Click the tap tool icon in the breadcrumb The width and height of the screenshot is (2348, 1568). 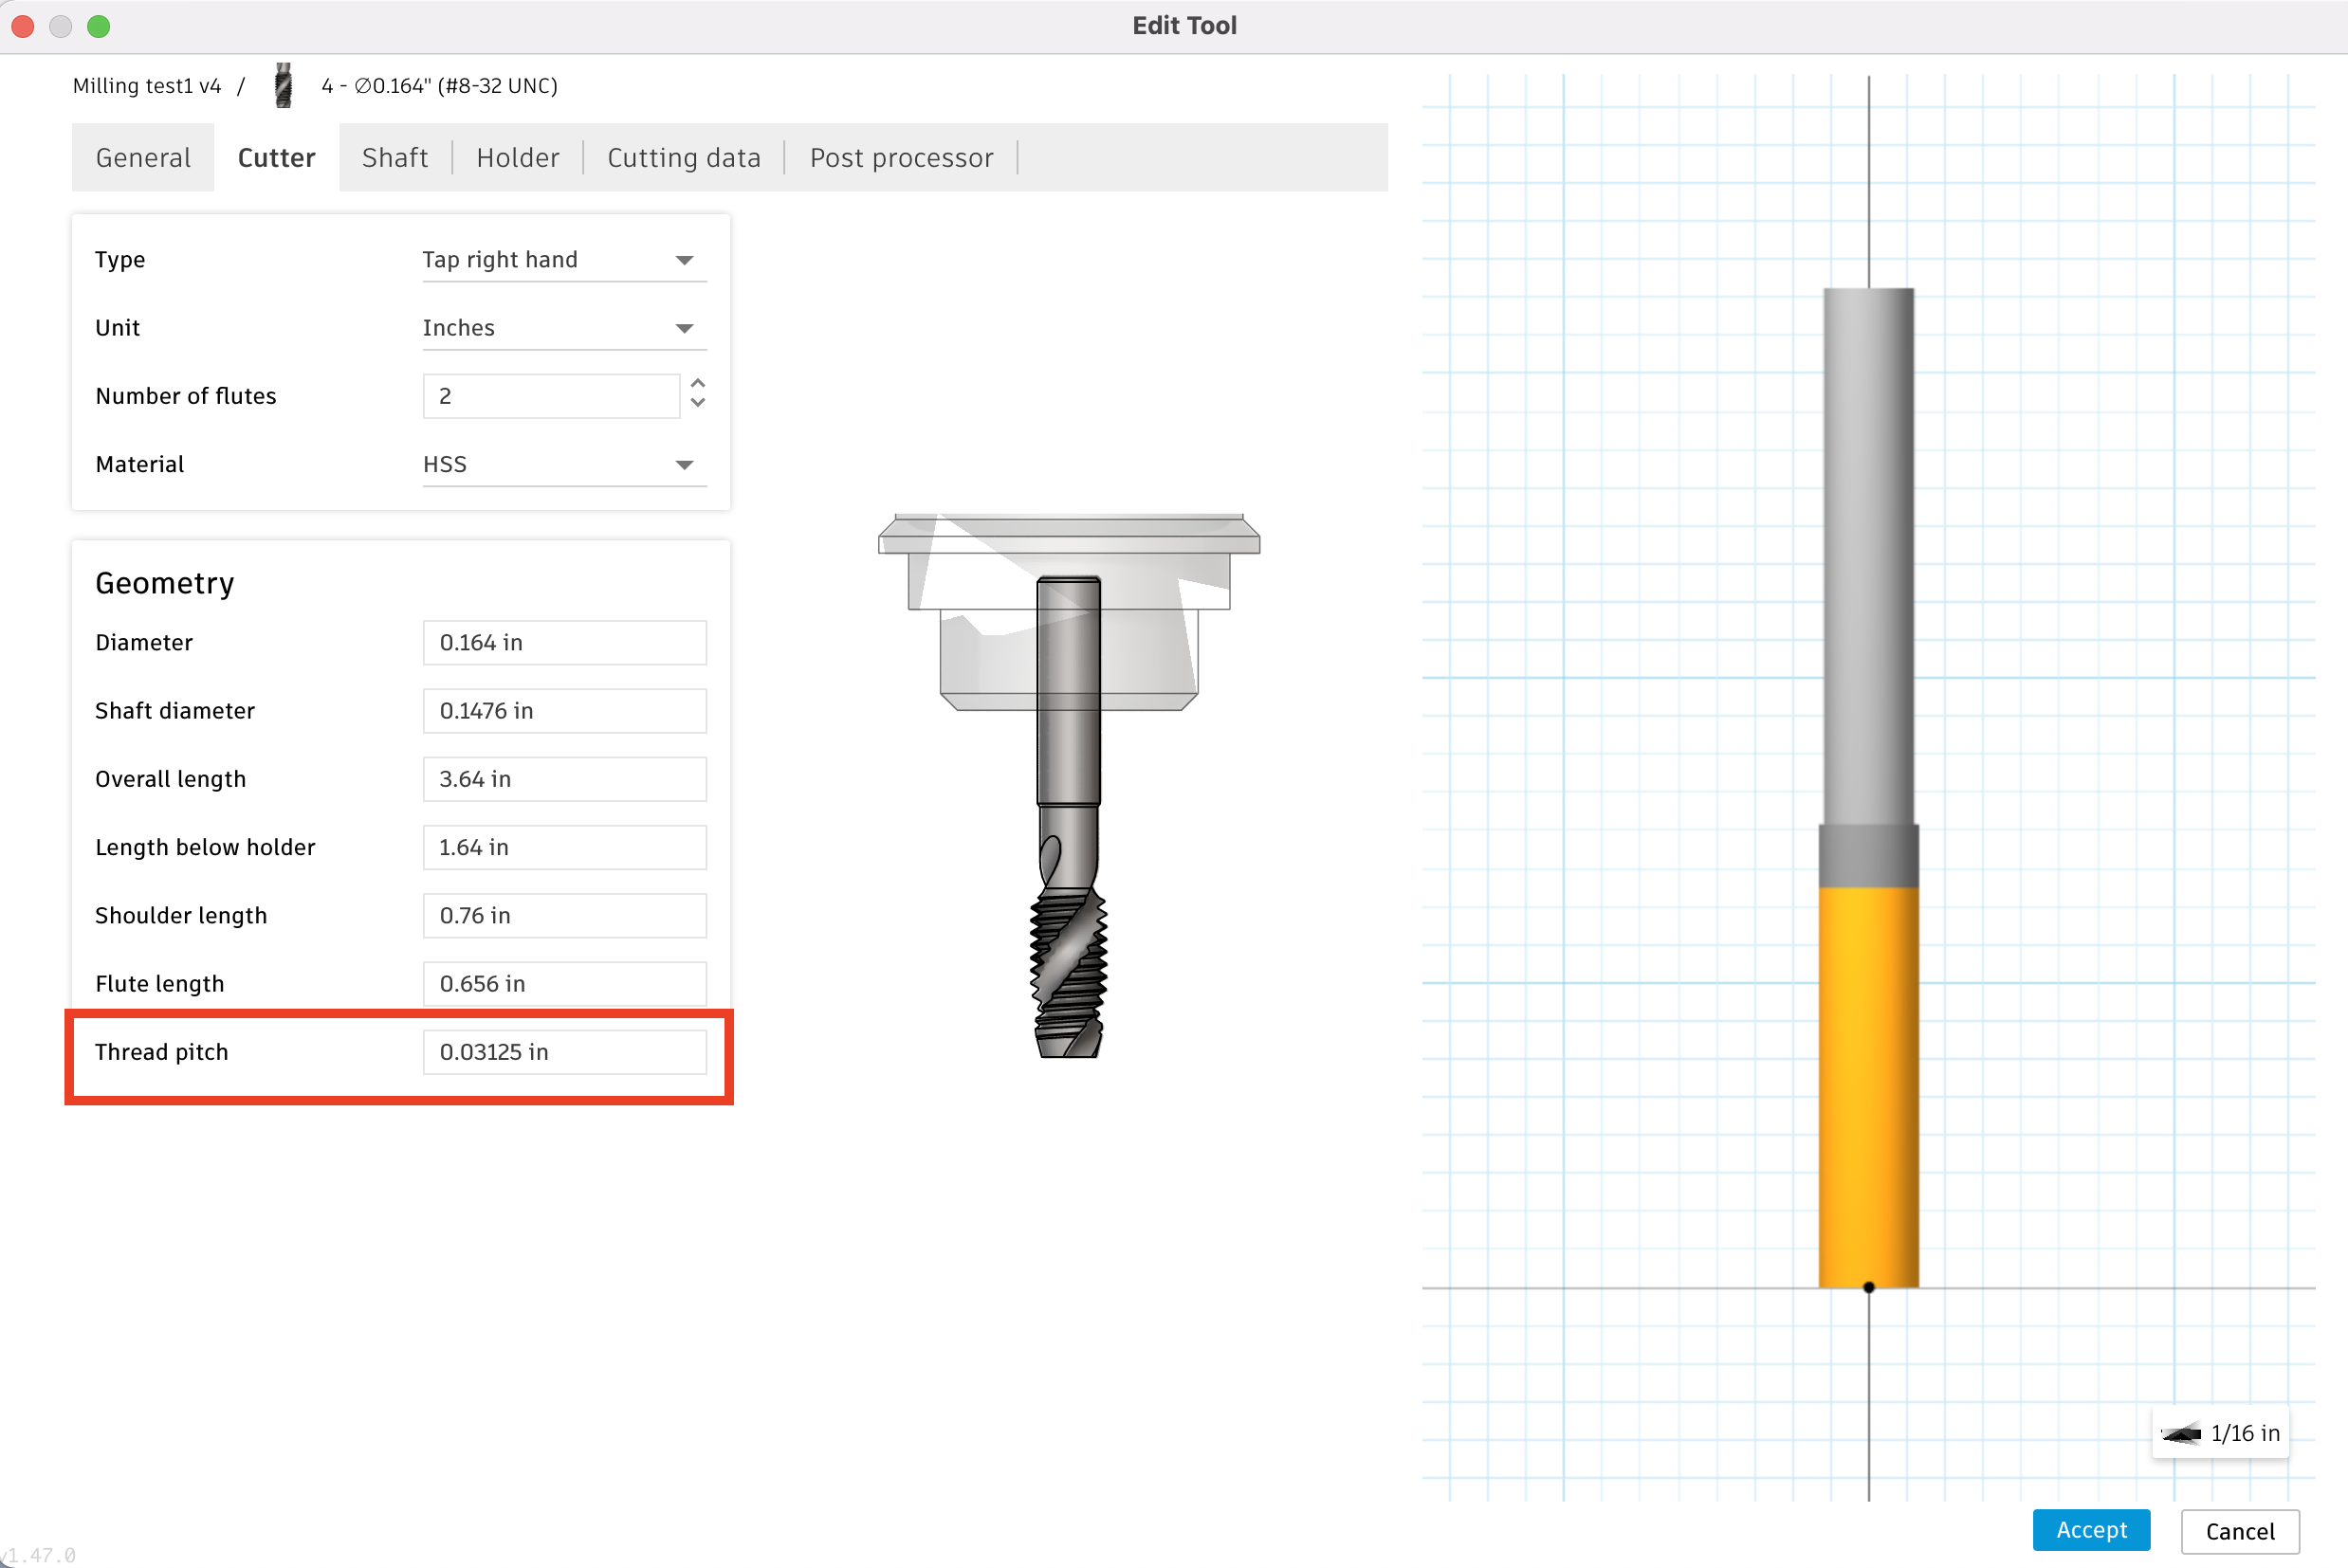[x=283, y=85]
